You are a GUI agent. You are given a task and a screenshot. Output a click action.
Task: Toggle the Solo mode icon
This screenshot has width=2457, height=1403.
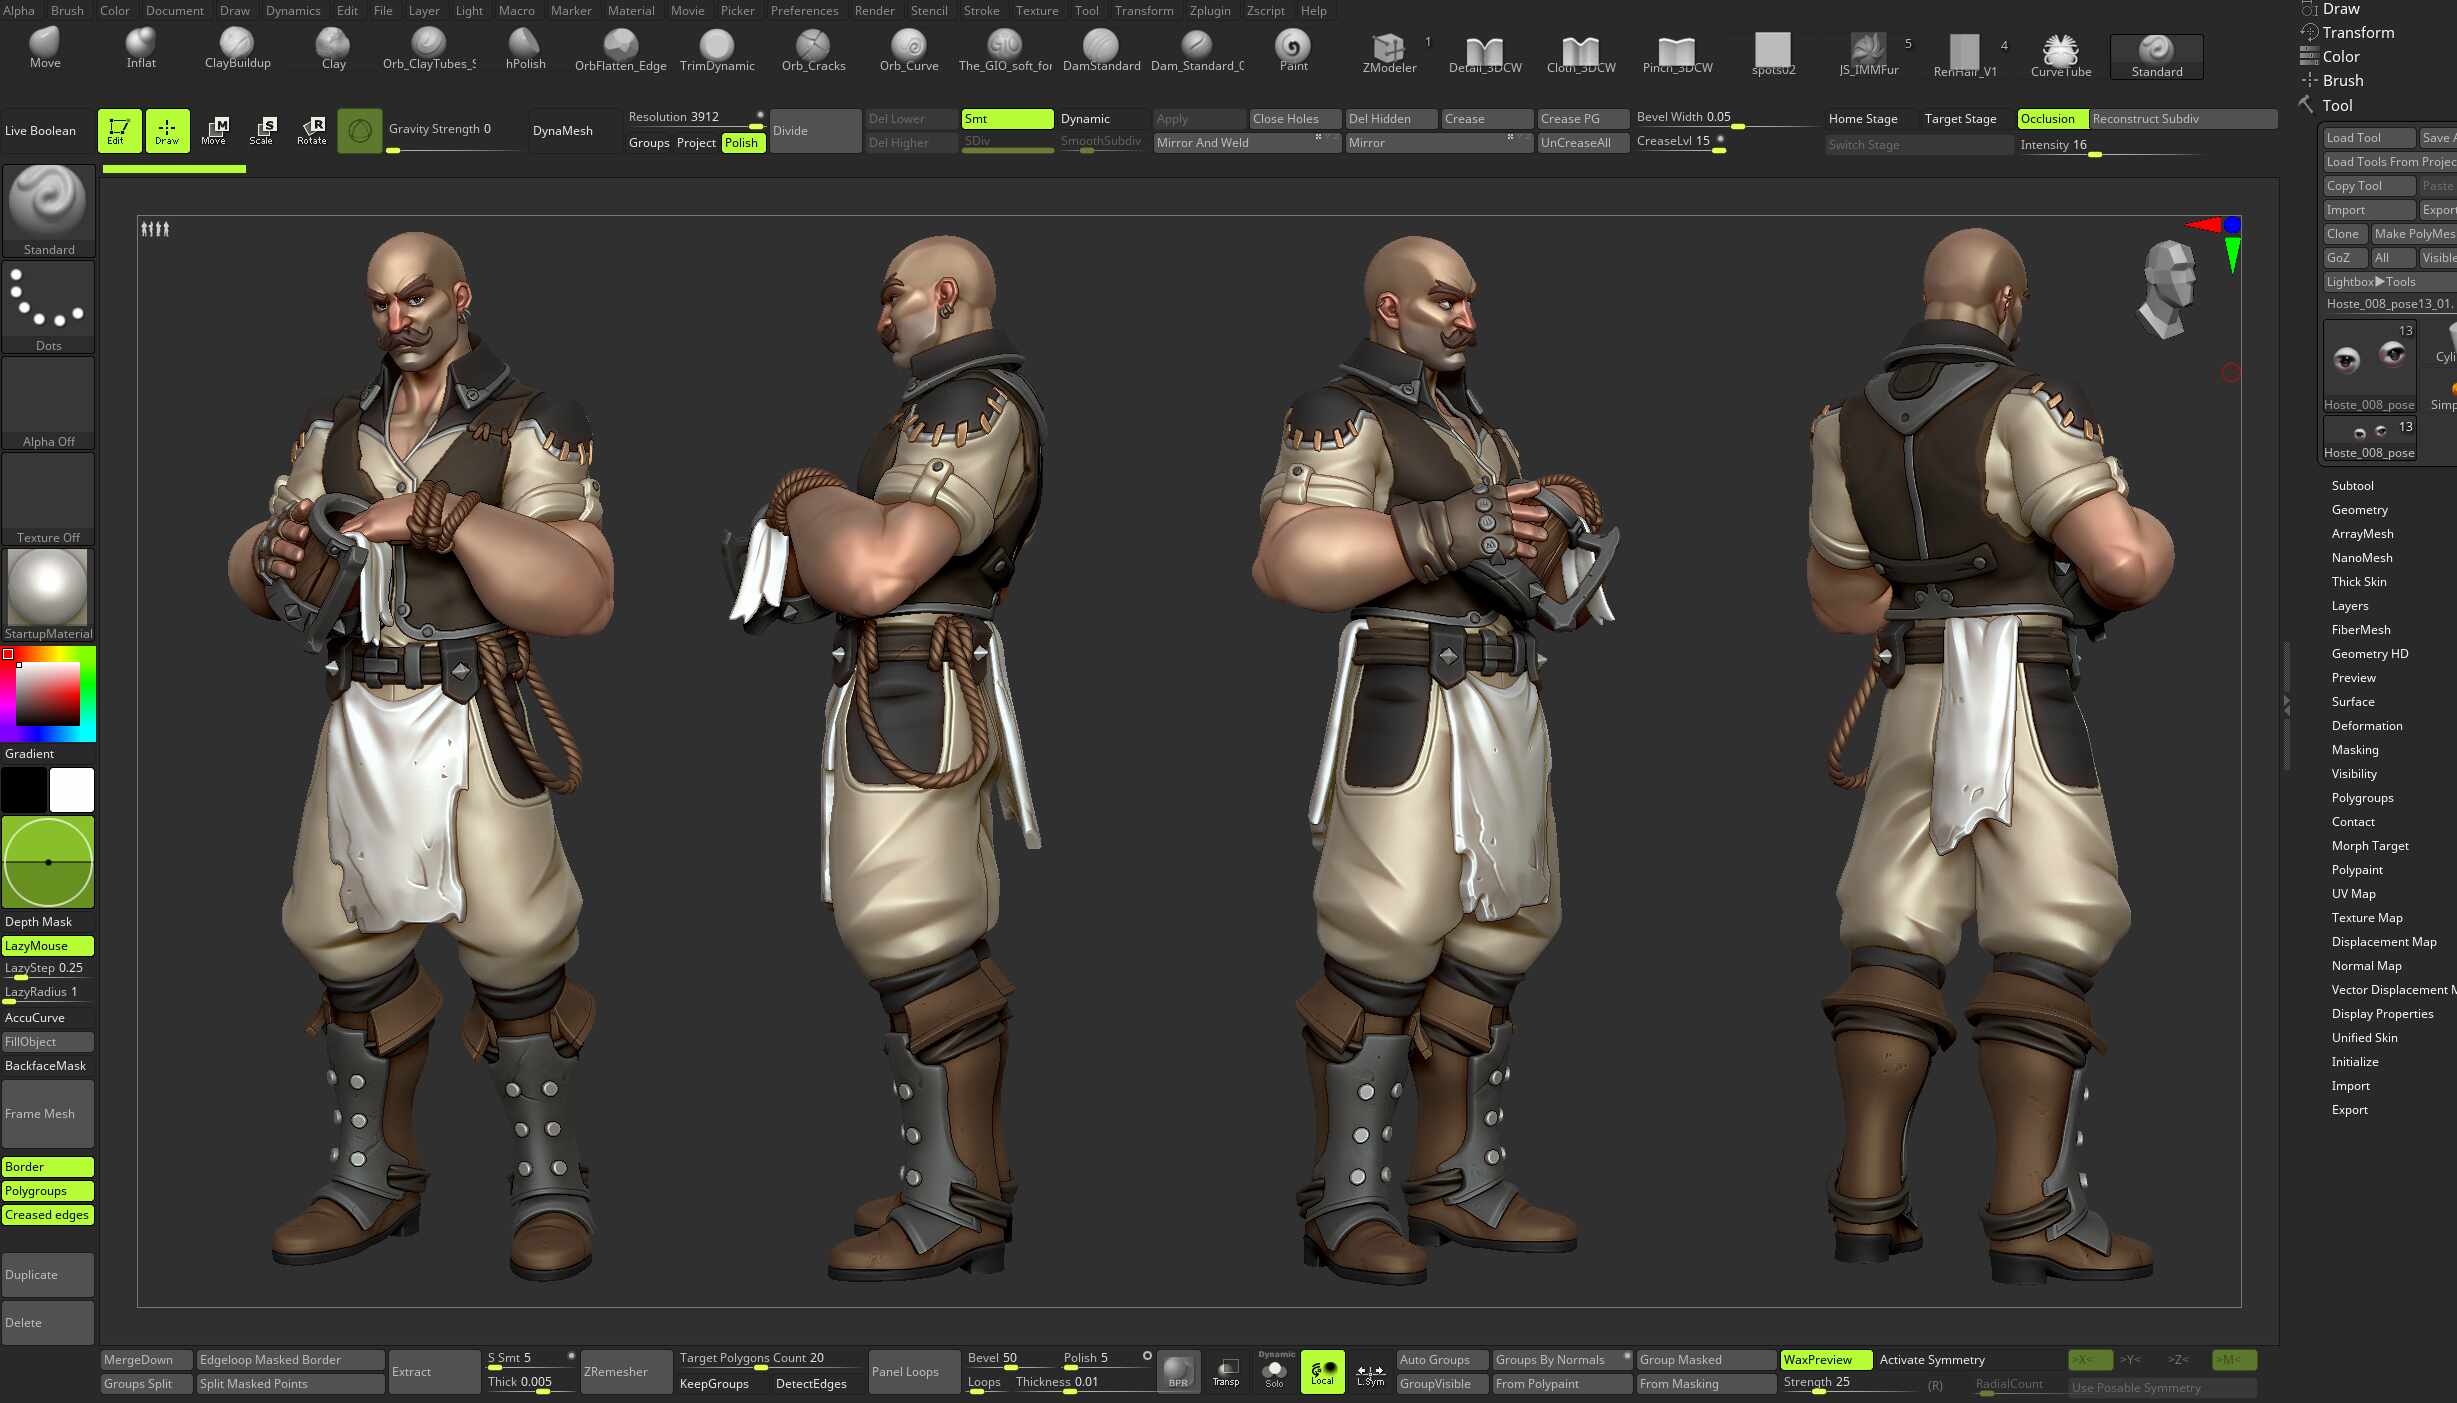click(x=1274, y=1371)
